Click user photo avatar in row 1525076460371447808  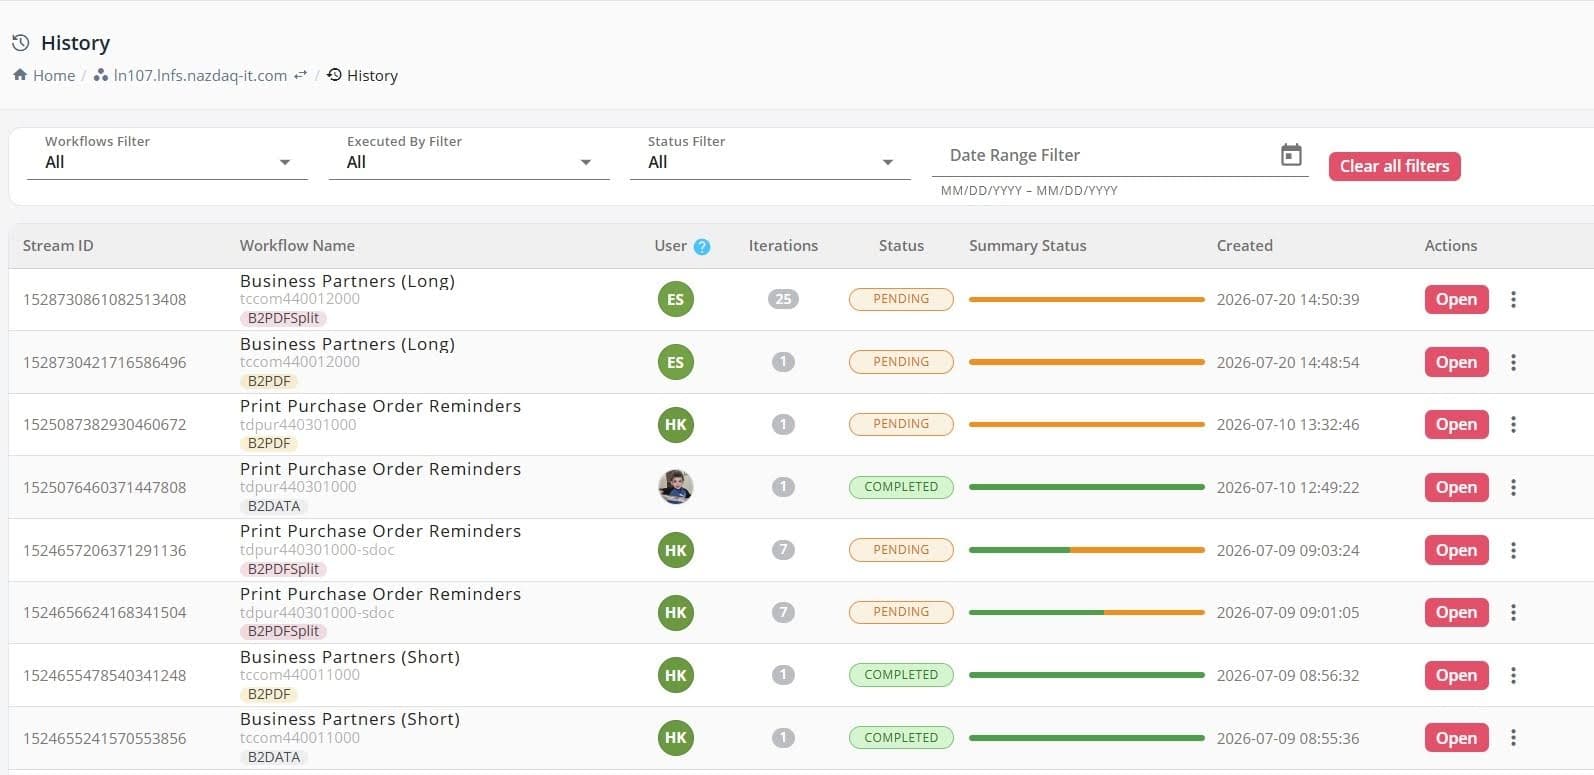(676, 487)
